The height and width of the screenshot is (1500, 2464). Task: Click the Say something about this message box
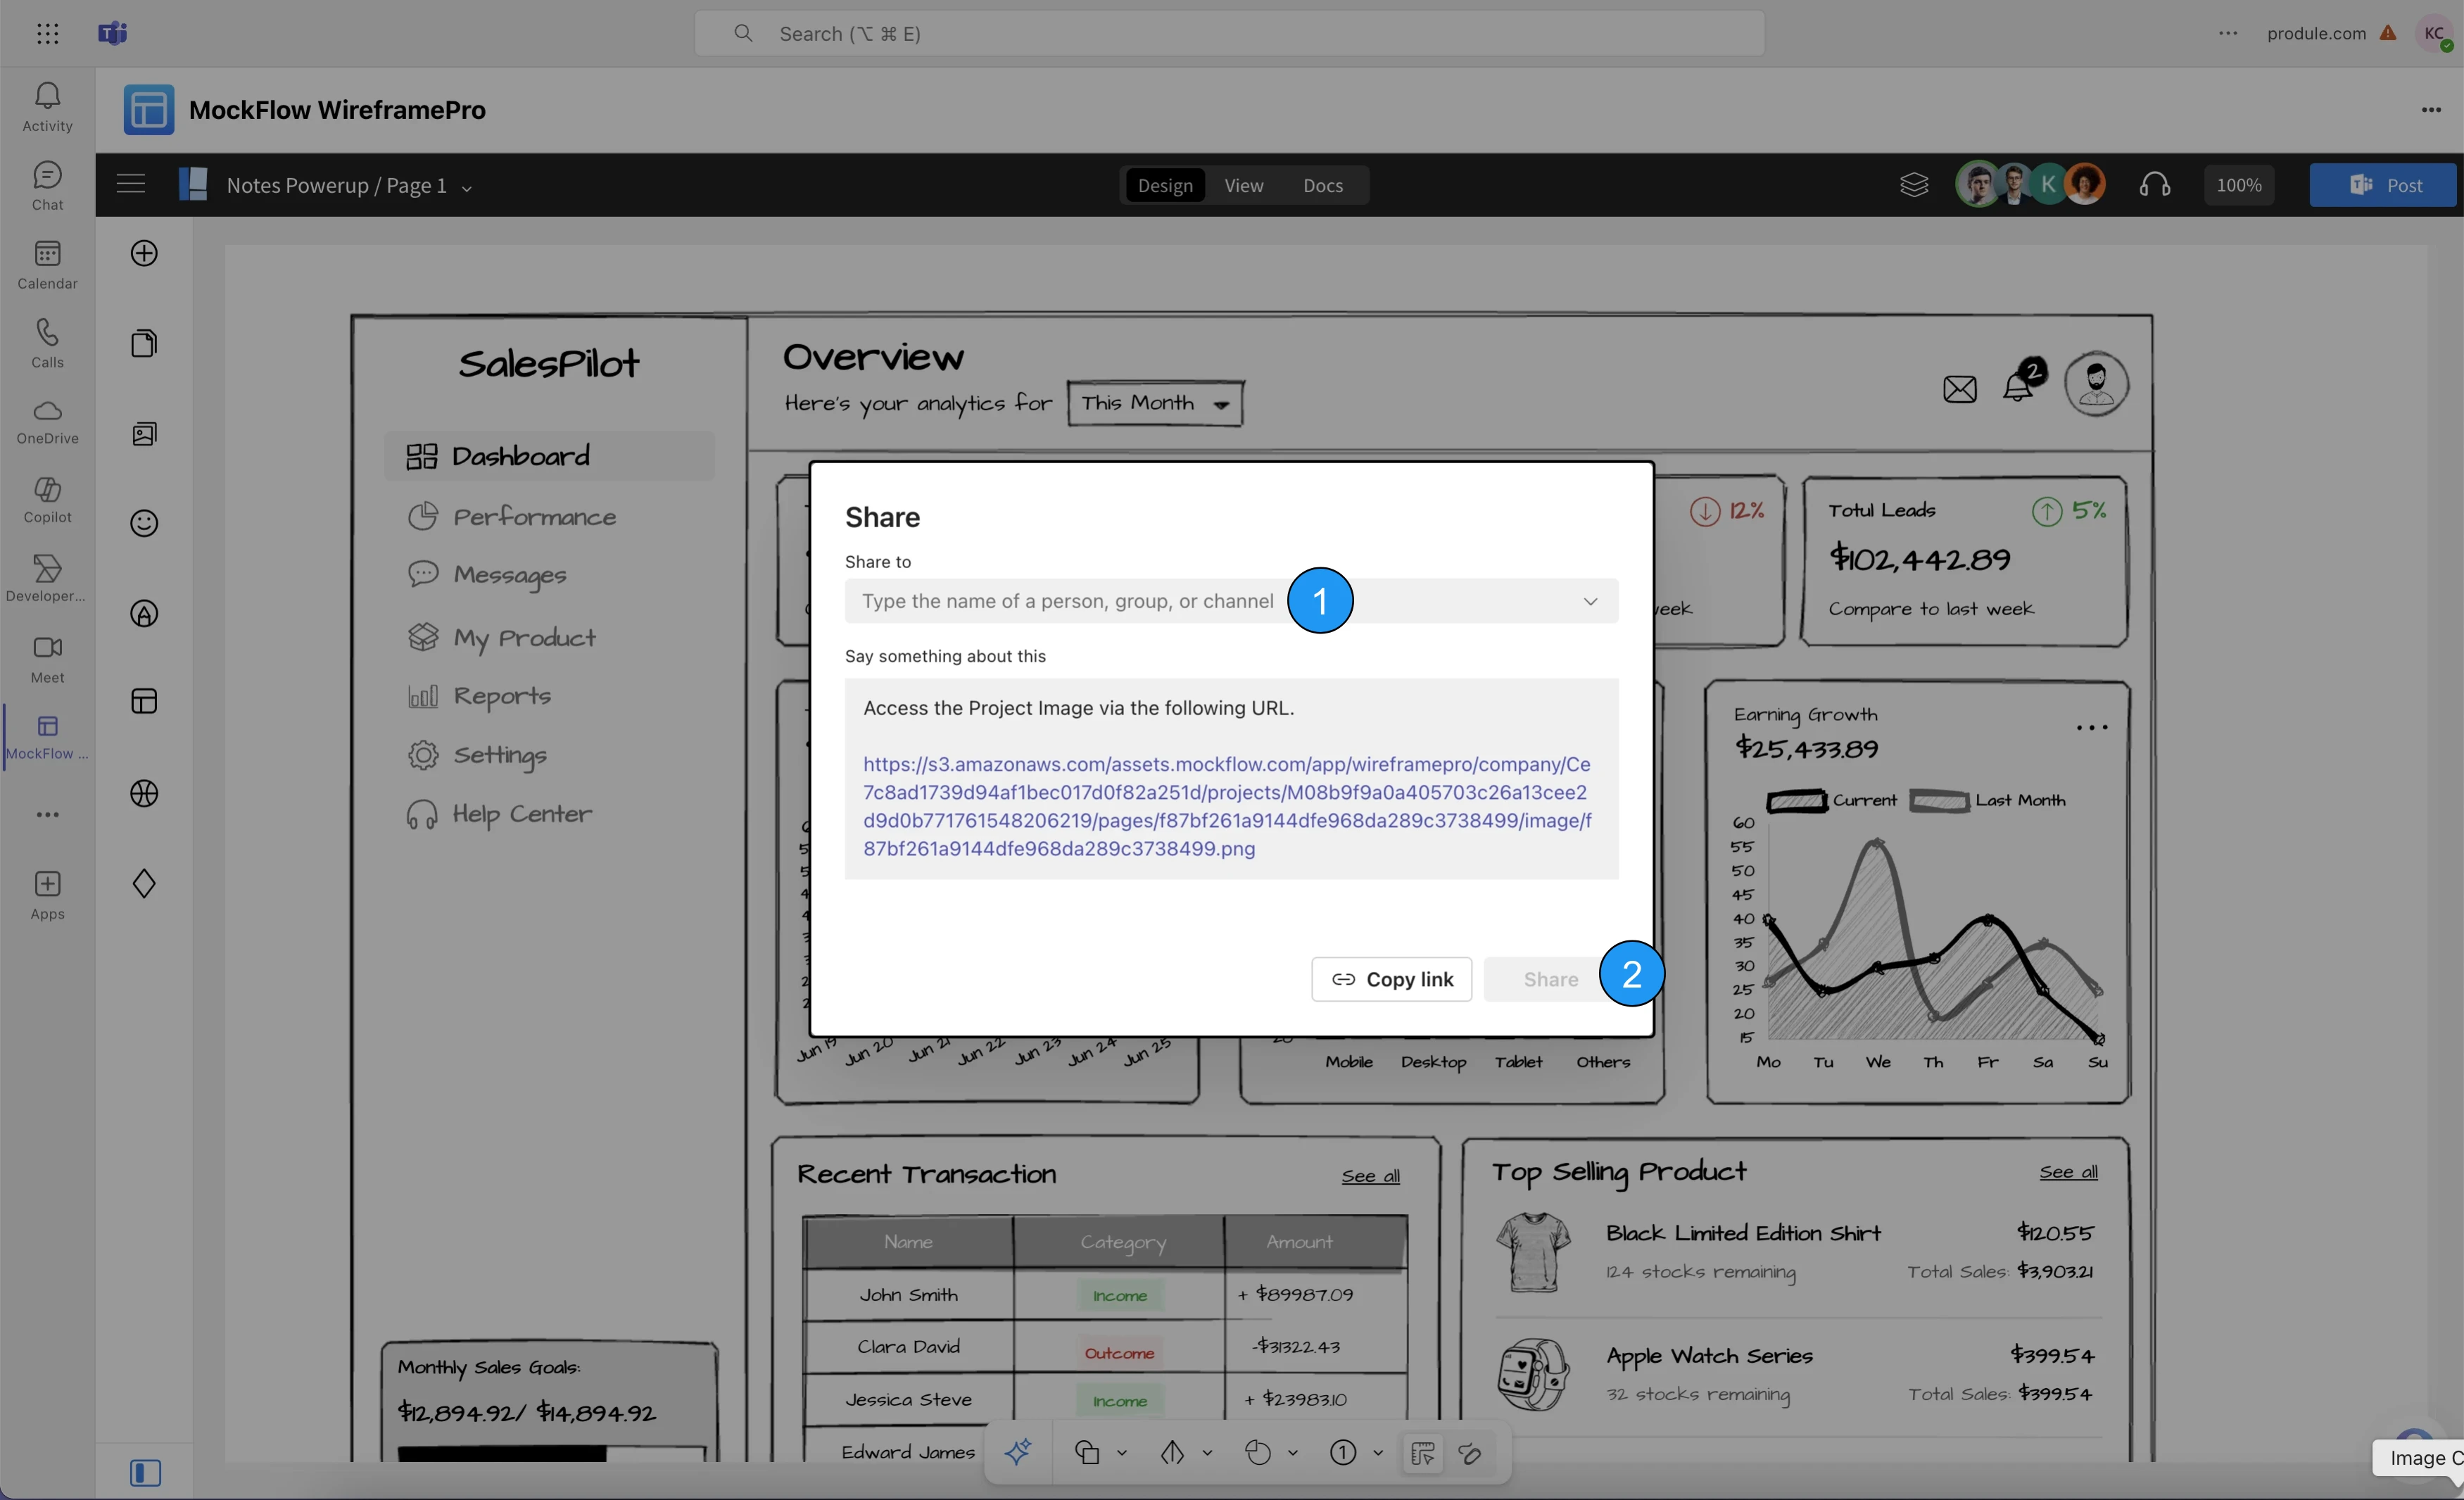pyautogui.click(x=1231, y=779)
